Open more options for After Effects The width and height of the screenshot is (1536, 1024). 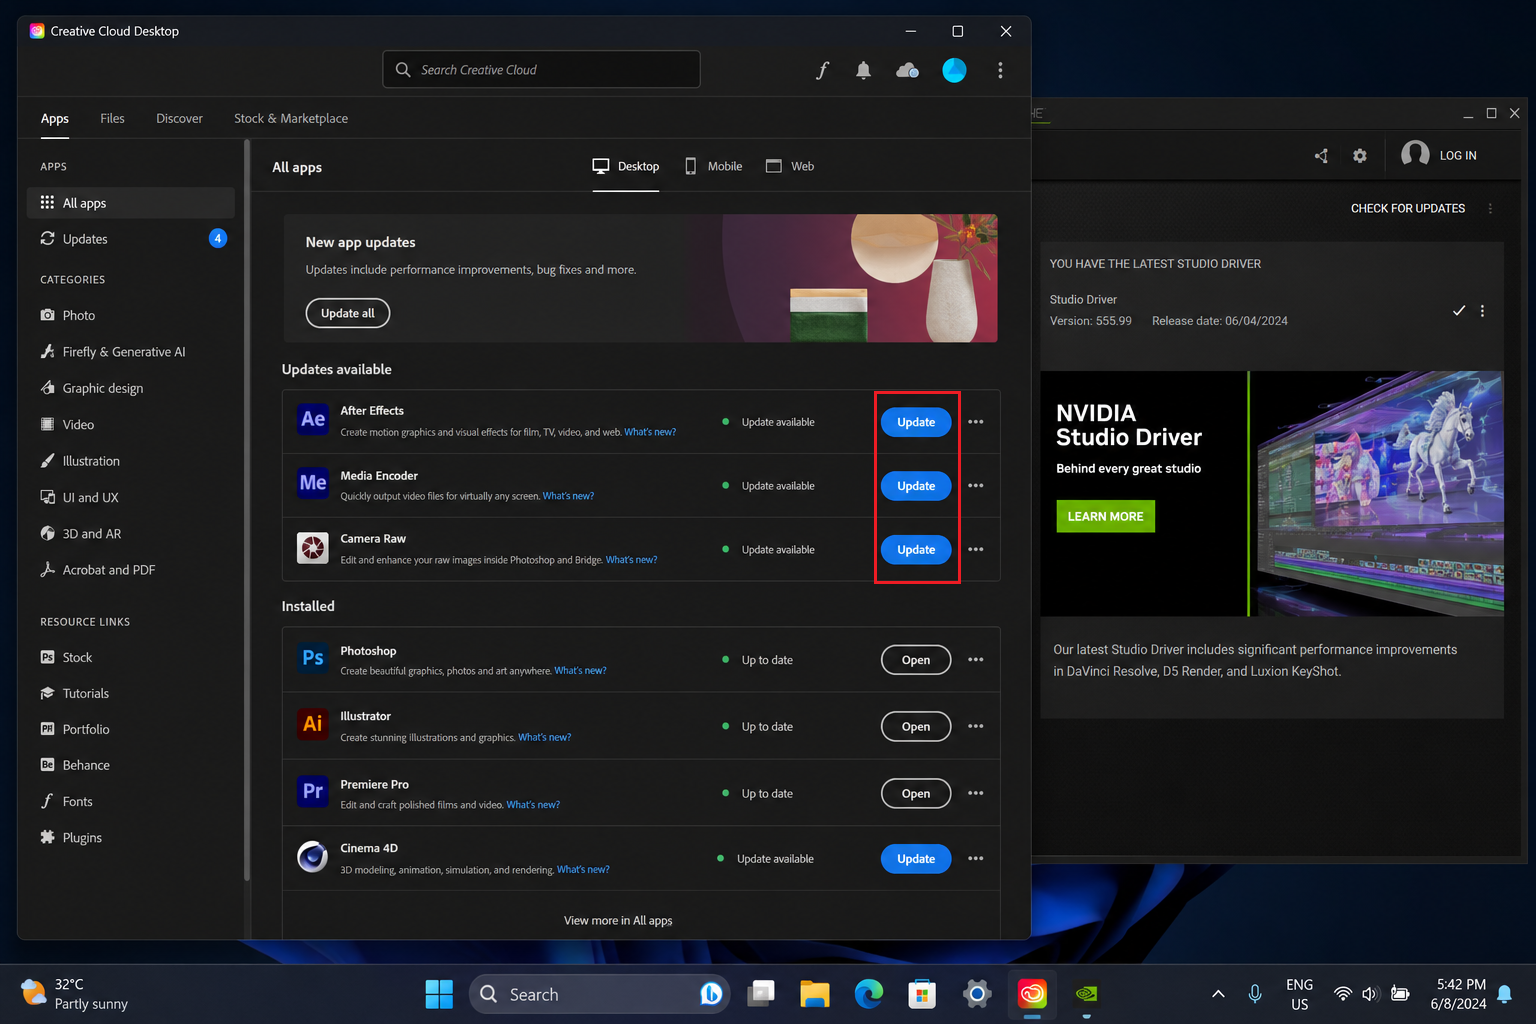[x=976, y=422]
